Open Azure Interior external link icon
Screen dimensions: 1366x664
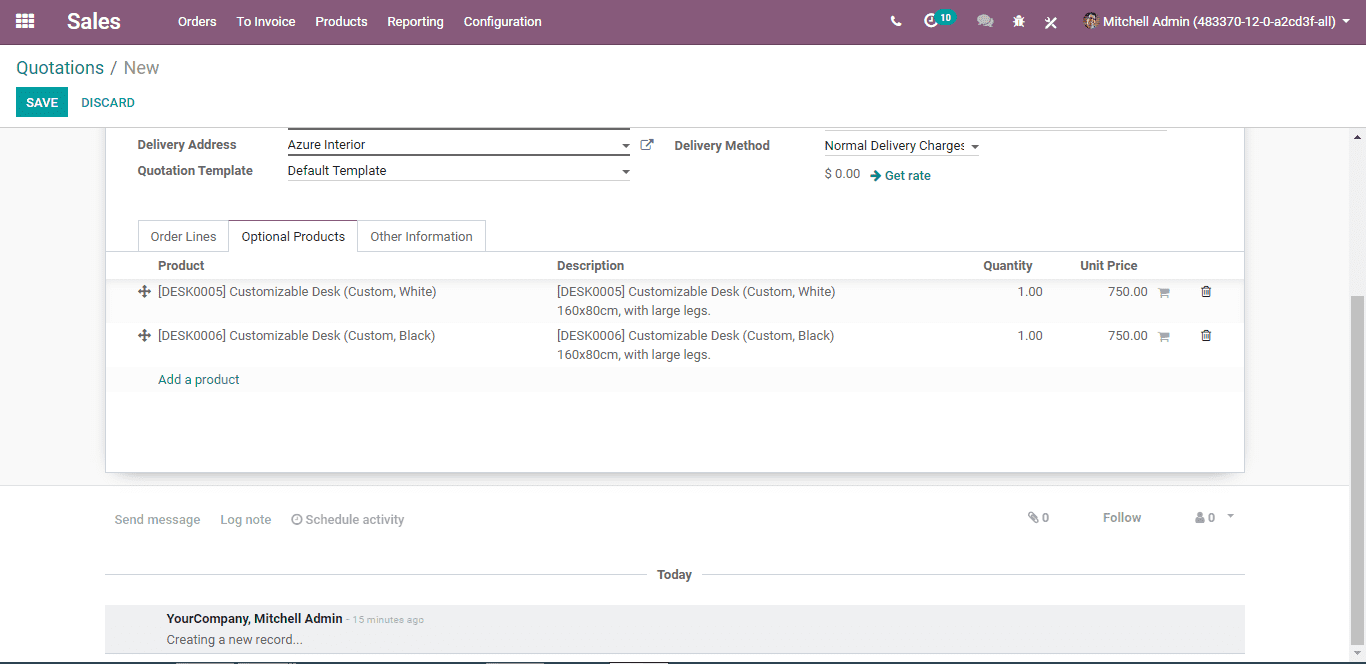click(x=647, y=145)
